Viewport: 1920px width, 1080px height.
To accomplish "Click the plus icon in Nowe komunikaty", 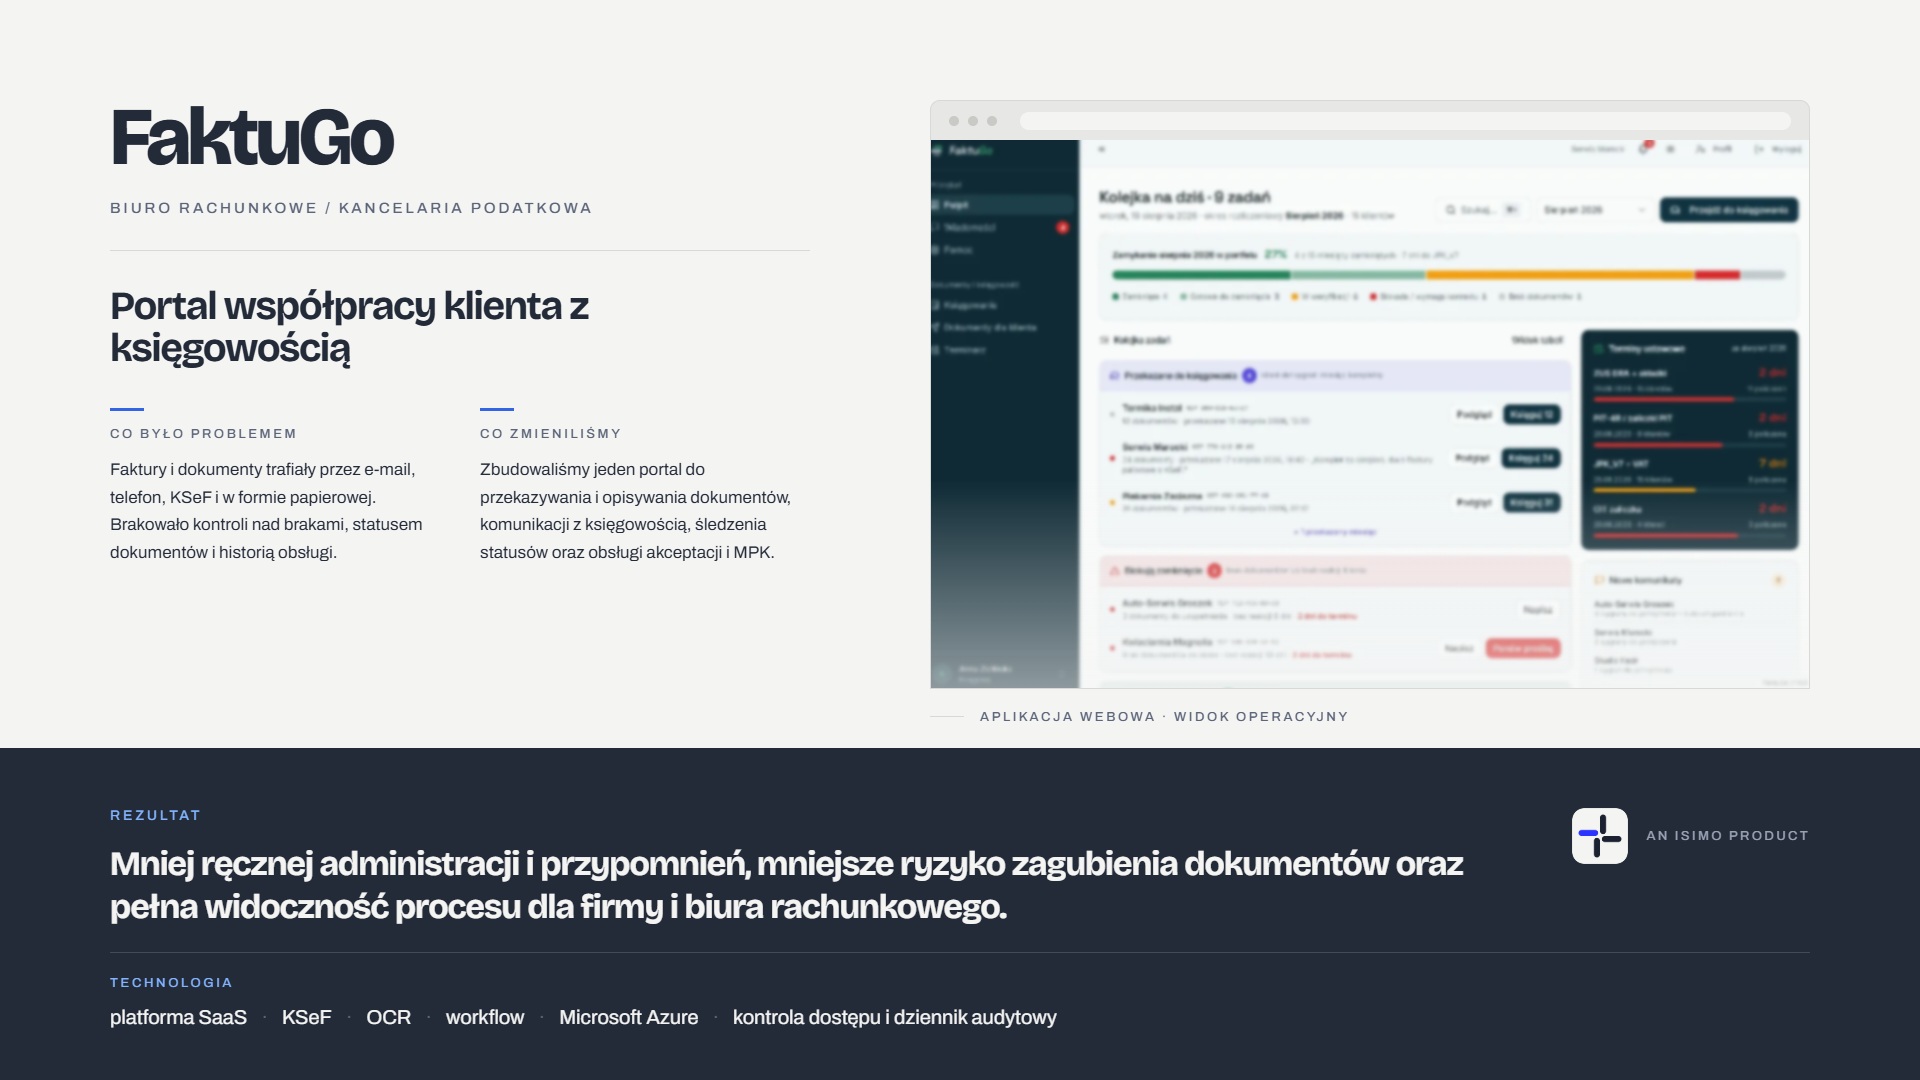I will pyautogui.click(x=1778, y=580).
